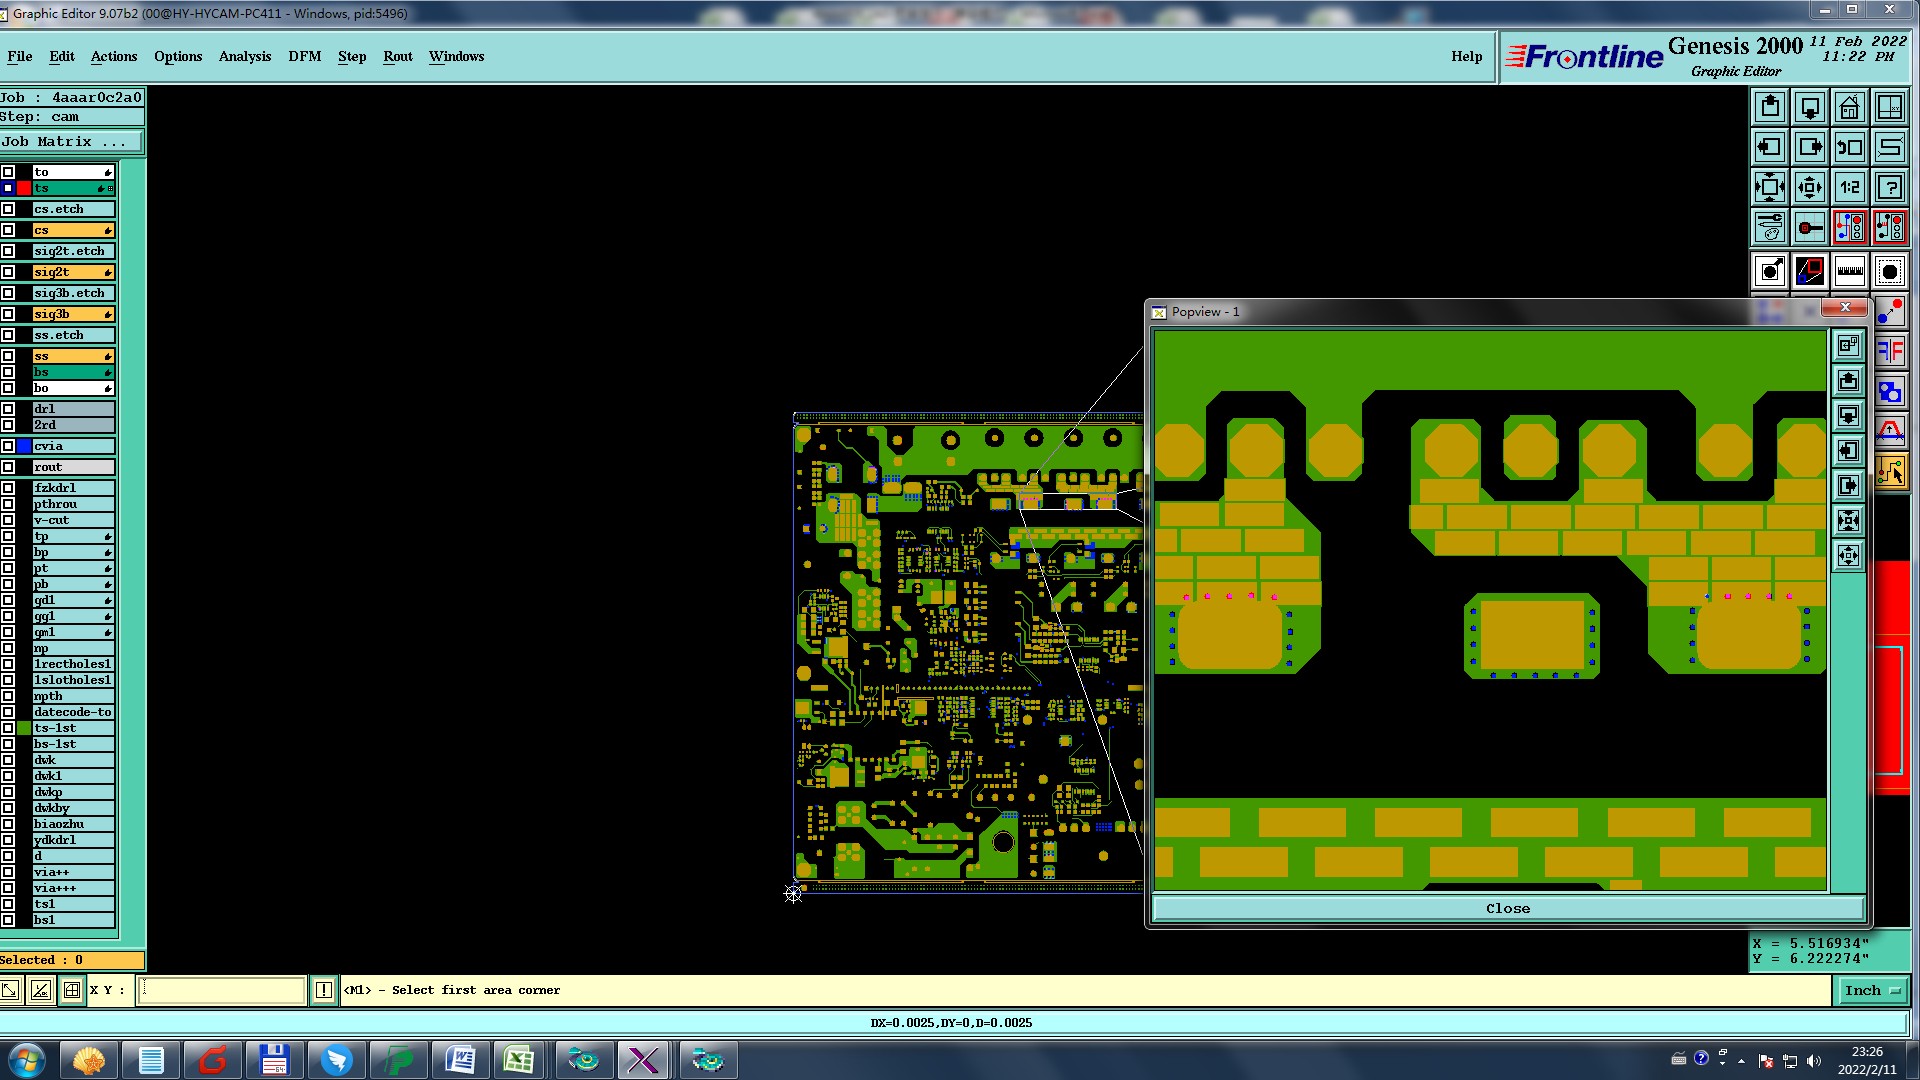Open Word from the taskbar
Viewport: 1920px width, 1080px height.
(460, 1060)
